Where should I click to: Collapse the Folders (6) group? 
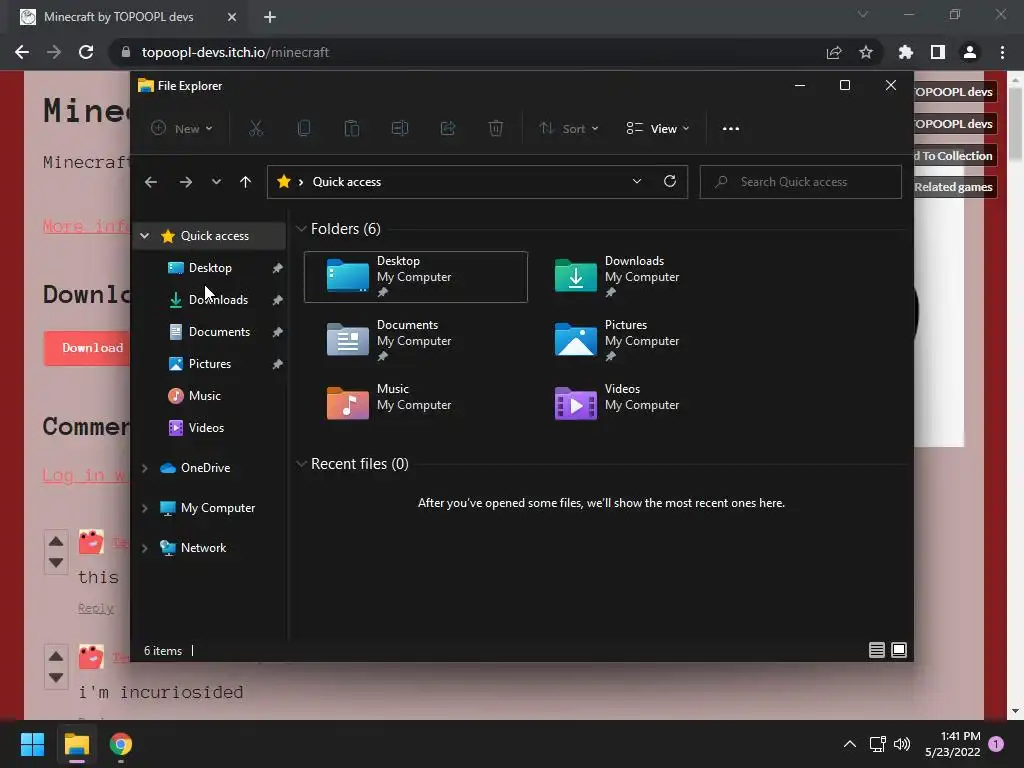click(301, 229)
